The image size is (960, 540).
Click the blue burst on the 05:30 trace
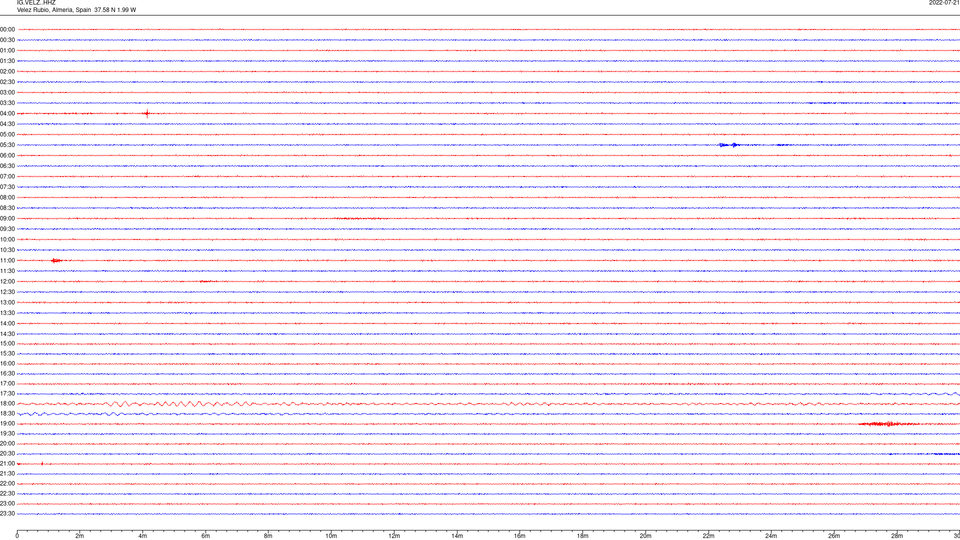click(729, 145)
